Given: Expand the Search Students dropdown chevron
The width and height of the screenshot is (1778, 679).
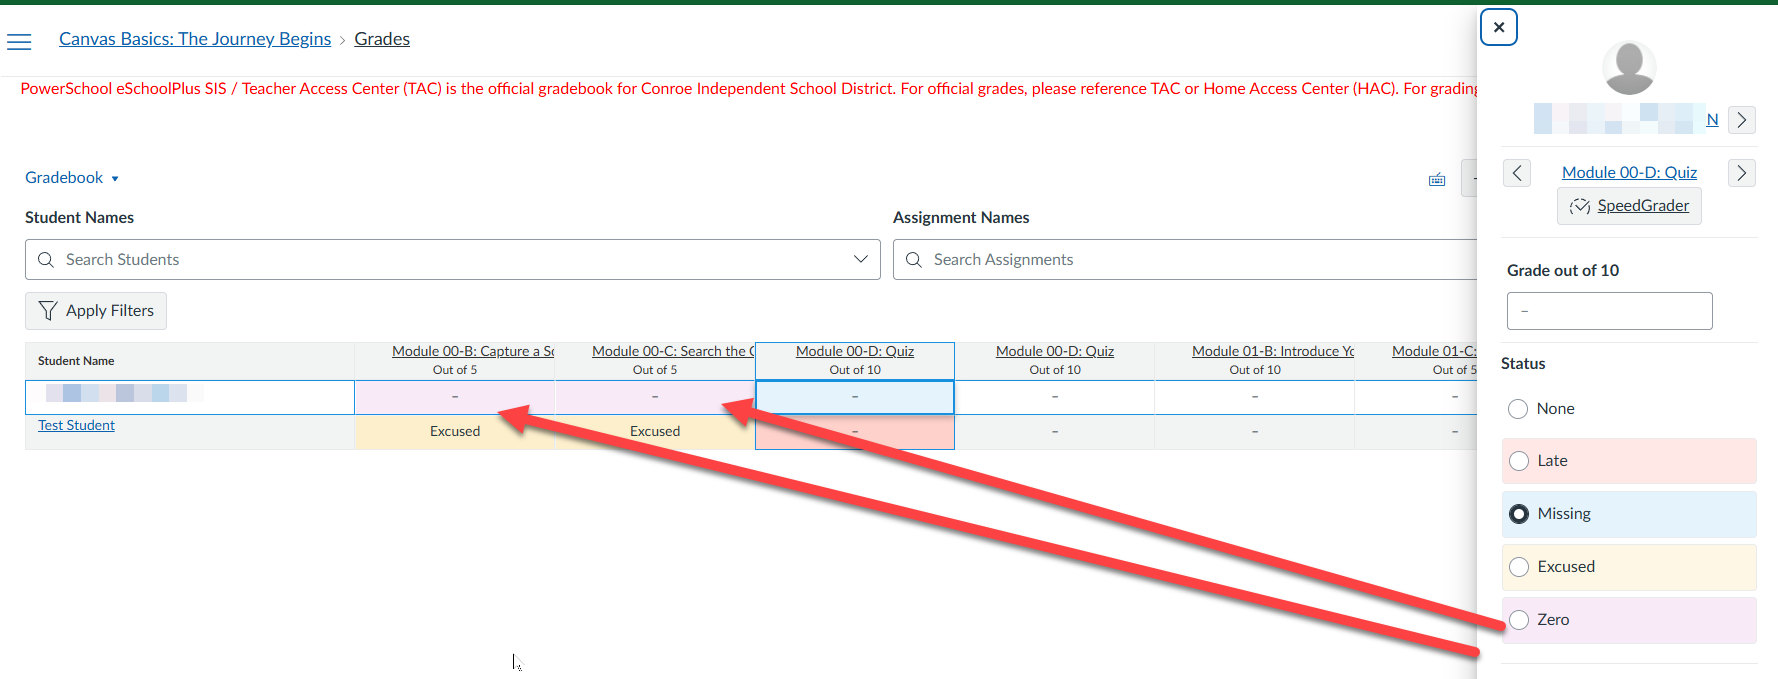Looking at the screenshot, I should coord(860,259).
